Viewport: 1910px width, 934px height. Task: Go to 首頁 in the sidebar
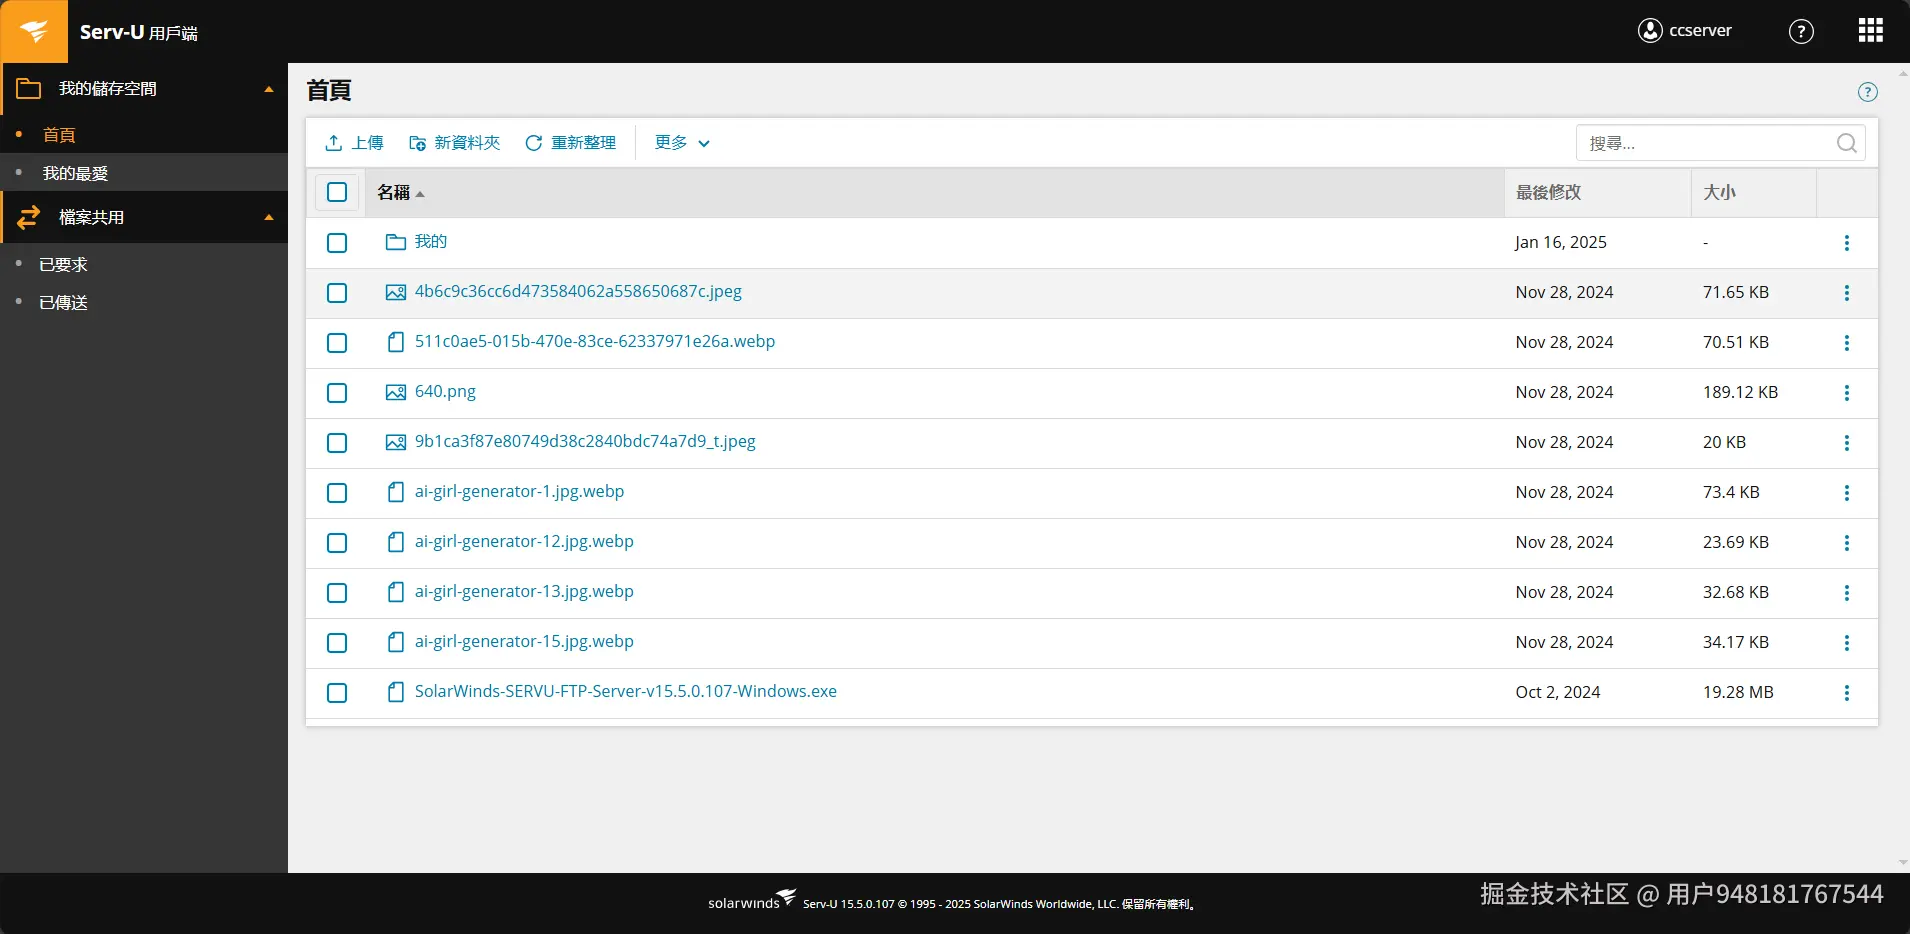(59, 135)
